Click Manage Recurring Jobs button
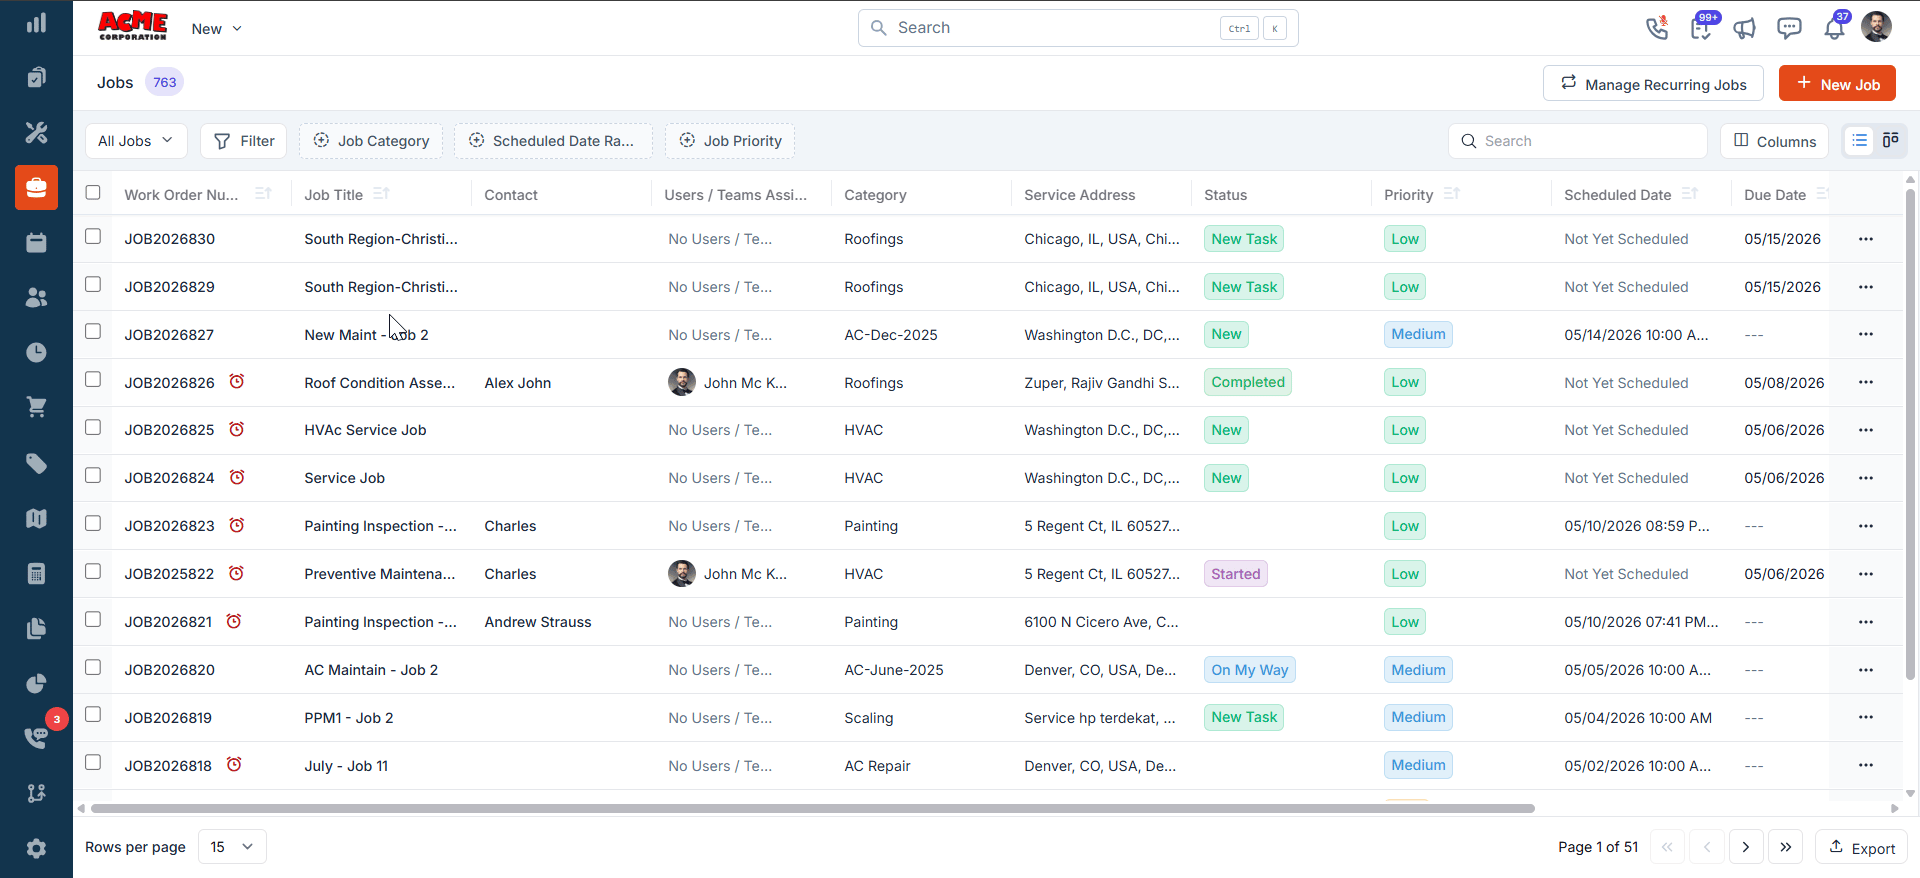Viewport: 1920px width, 878px height. [1654, 84]
